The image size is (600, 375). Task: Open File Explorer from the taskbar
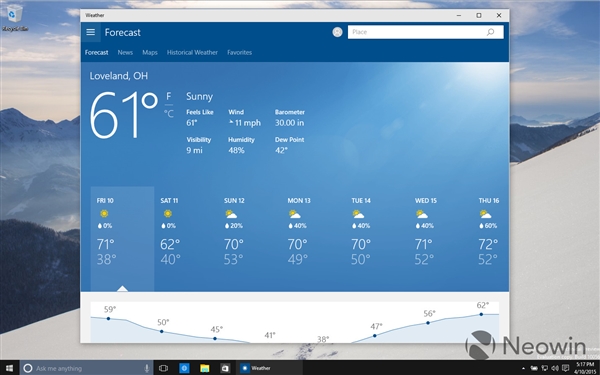[205, 368]
